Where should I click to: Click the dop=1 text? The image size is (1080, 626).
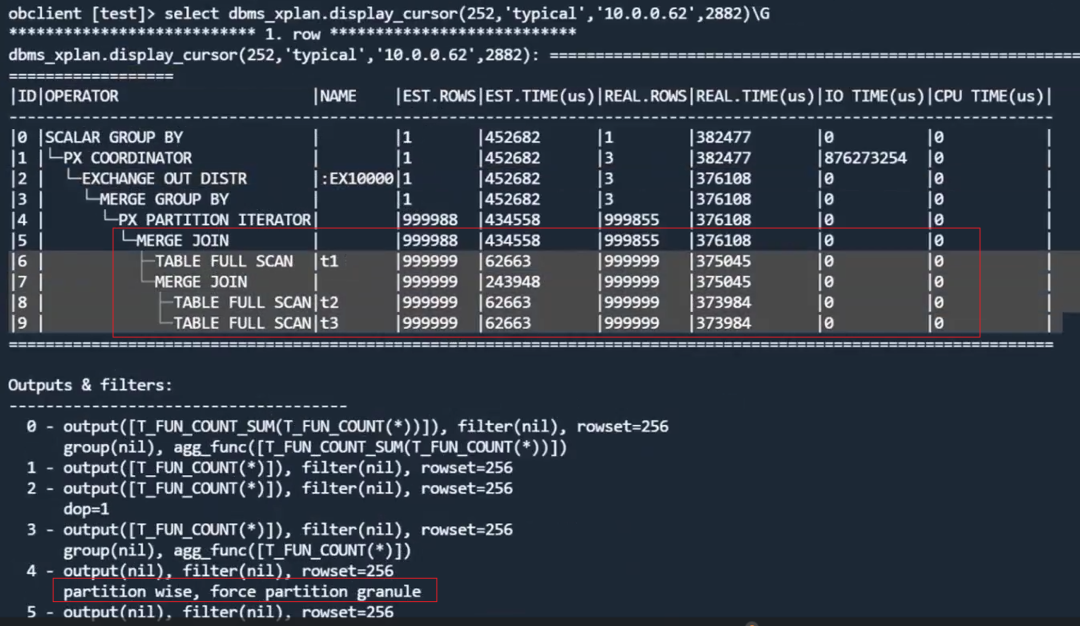[x=86, y=510]
